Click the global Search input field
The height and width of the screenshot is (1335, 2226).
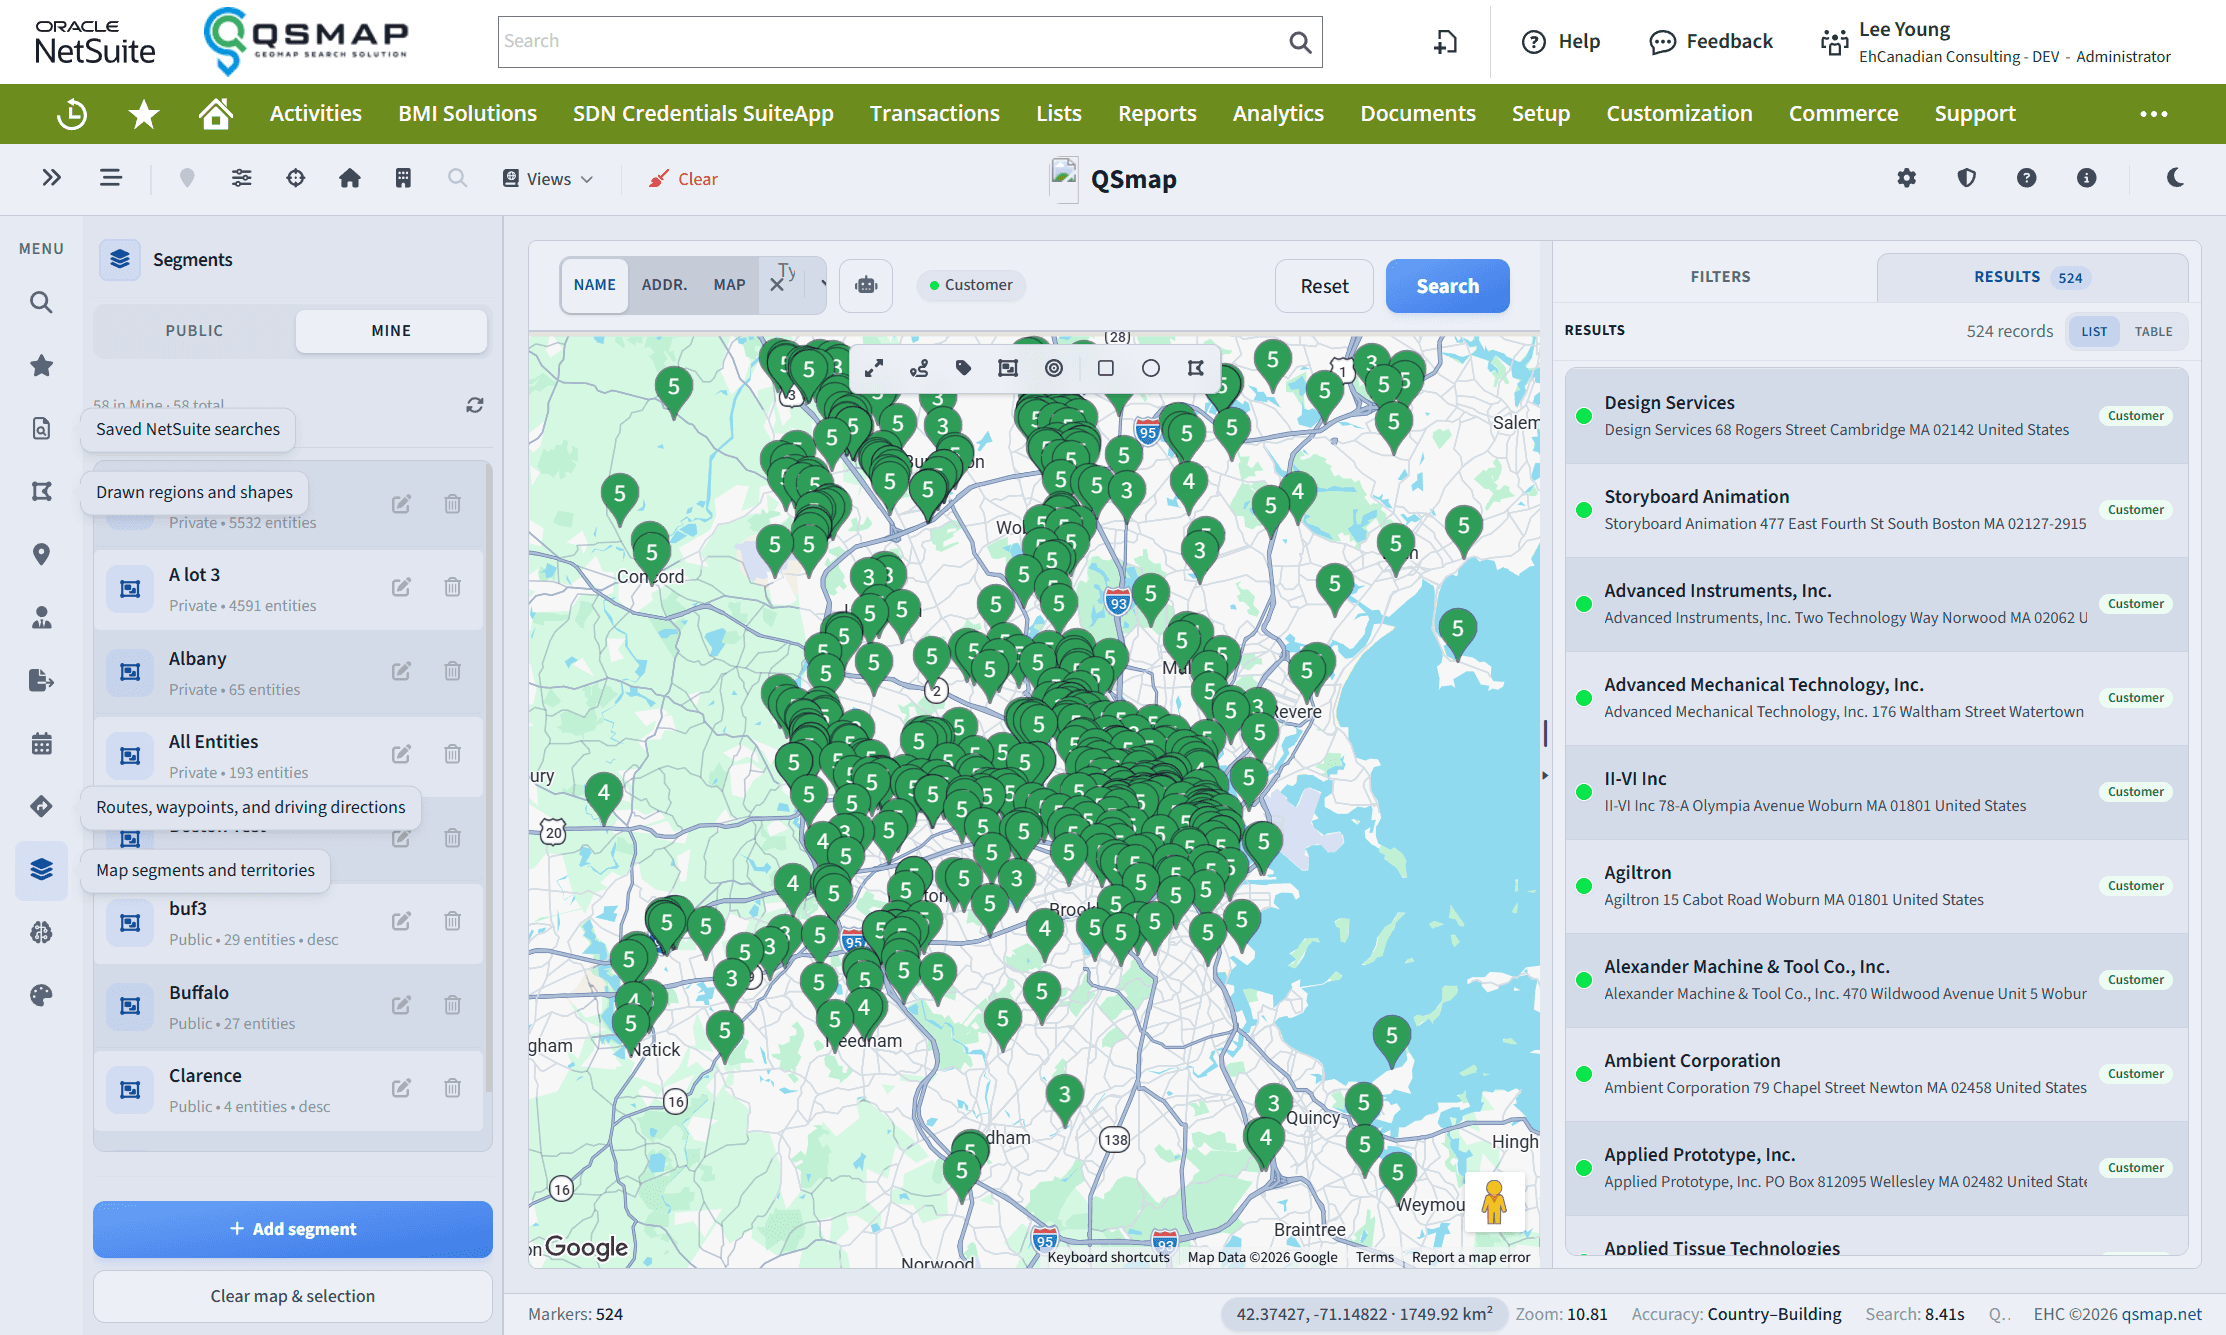tap(910, 42)
